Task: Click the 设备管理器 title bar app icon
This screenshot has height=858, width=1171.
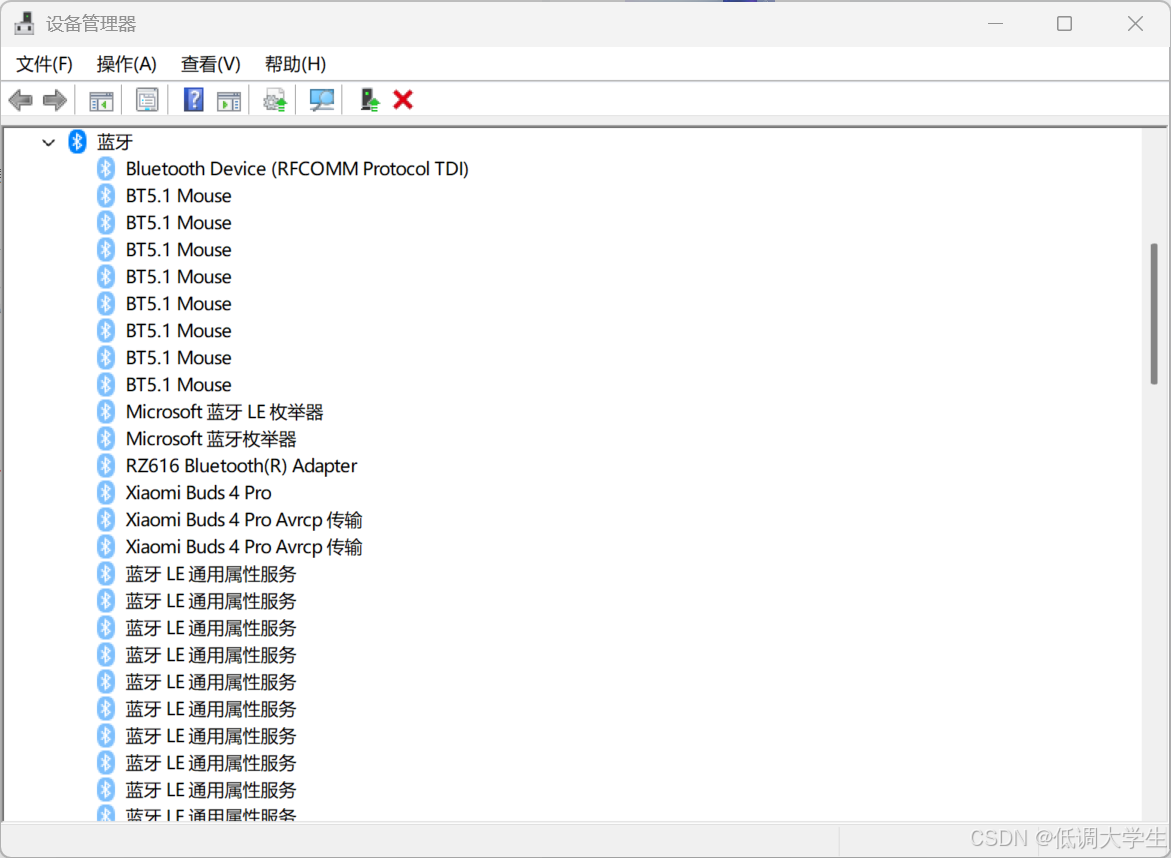Action: pyautogui.click(x=25, y=24)
